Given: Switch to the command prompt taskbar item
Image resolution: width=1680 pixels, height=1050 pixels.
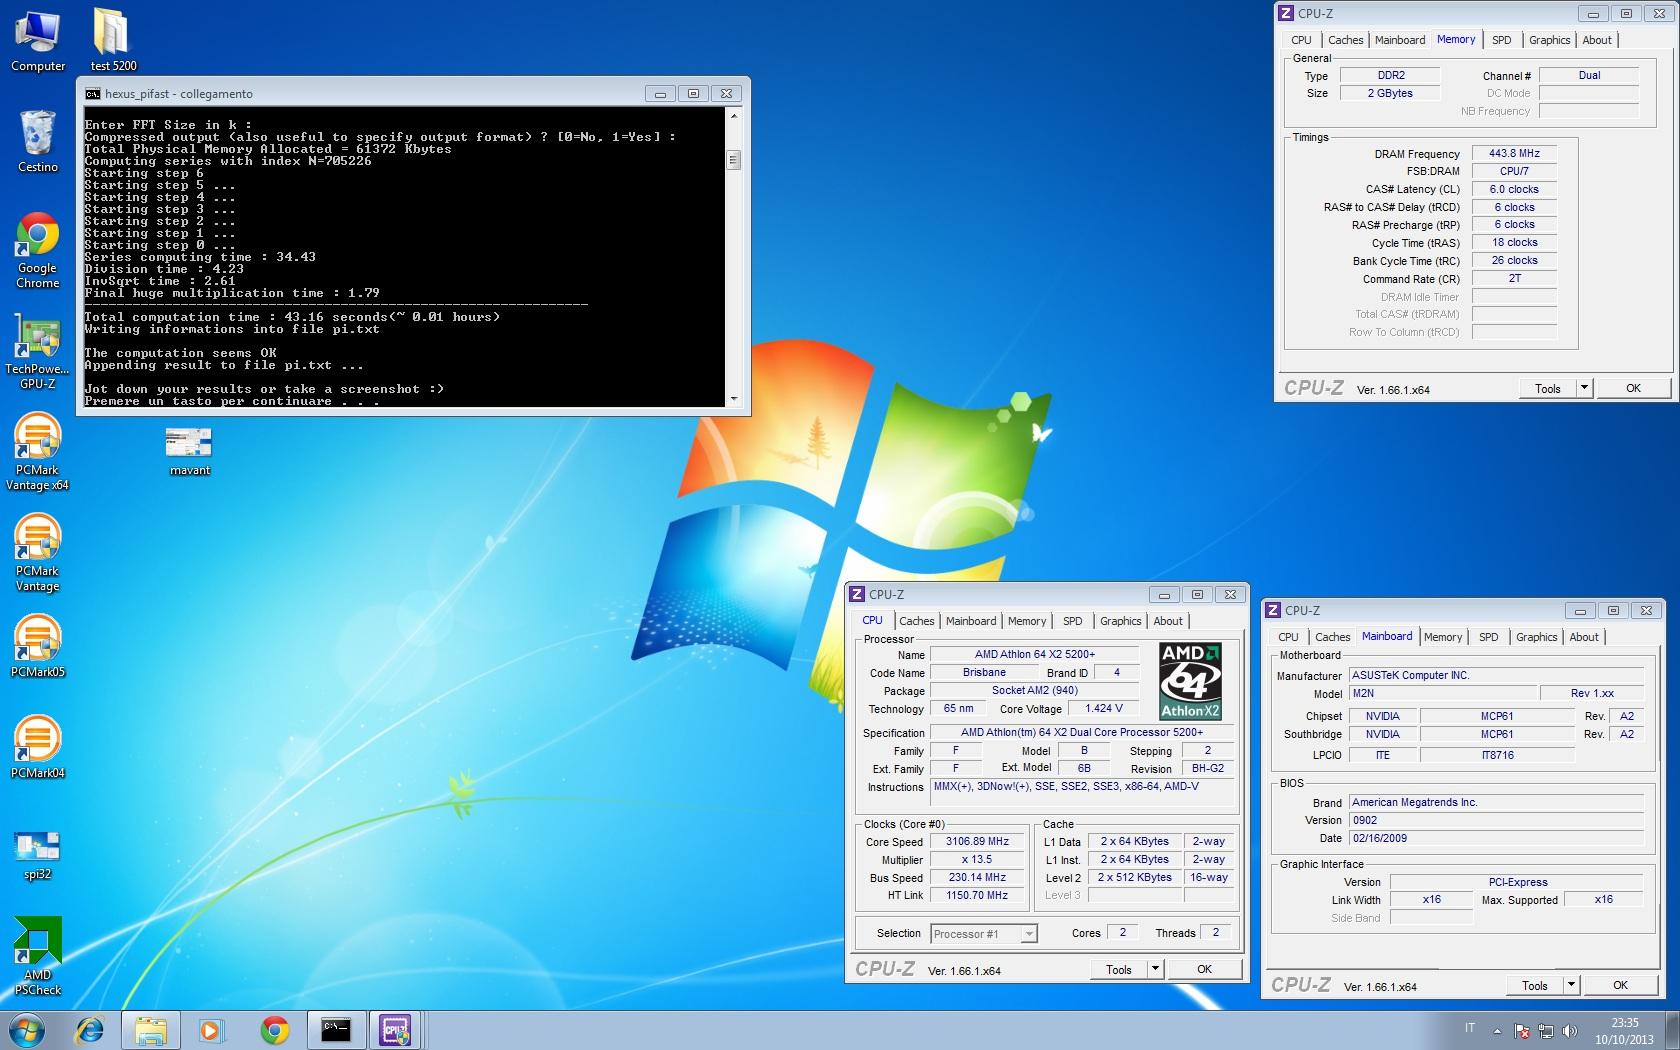Looking at the screenshot, I should click(x=336, y=1030).
